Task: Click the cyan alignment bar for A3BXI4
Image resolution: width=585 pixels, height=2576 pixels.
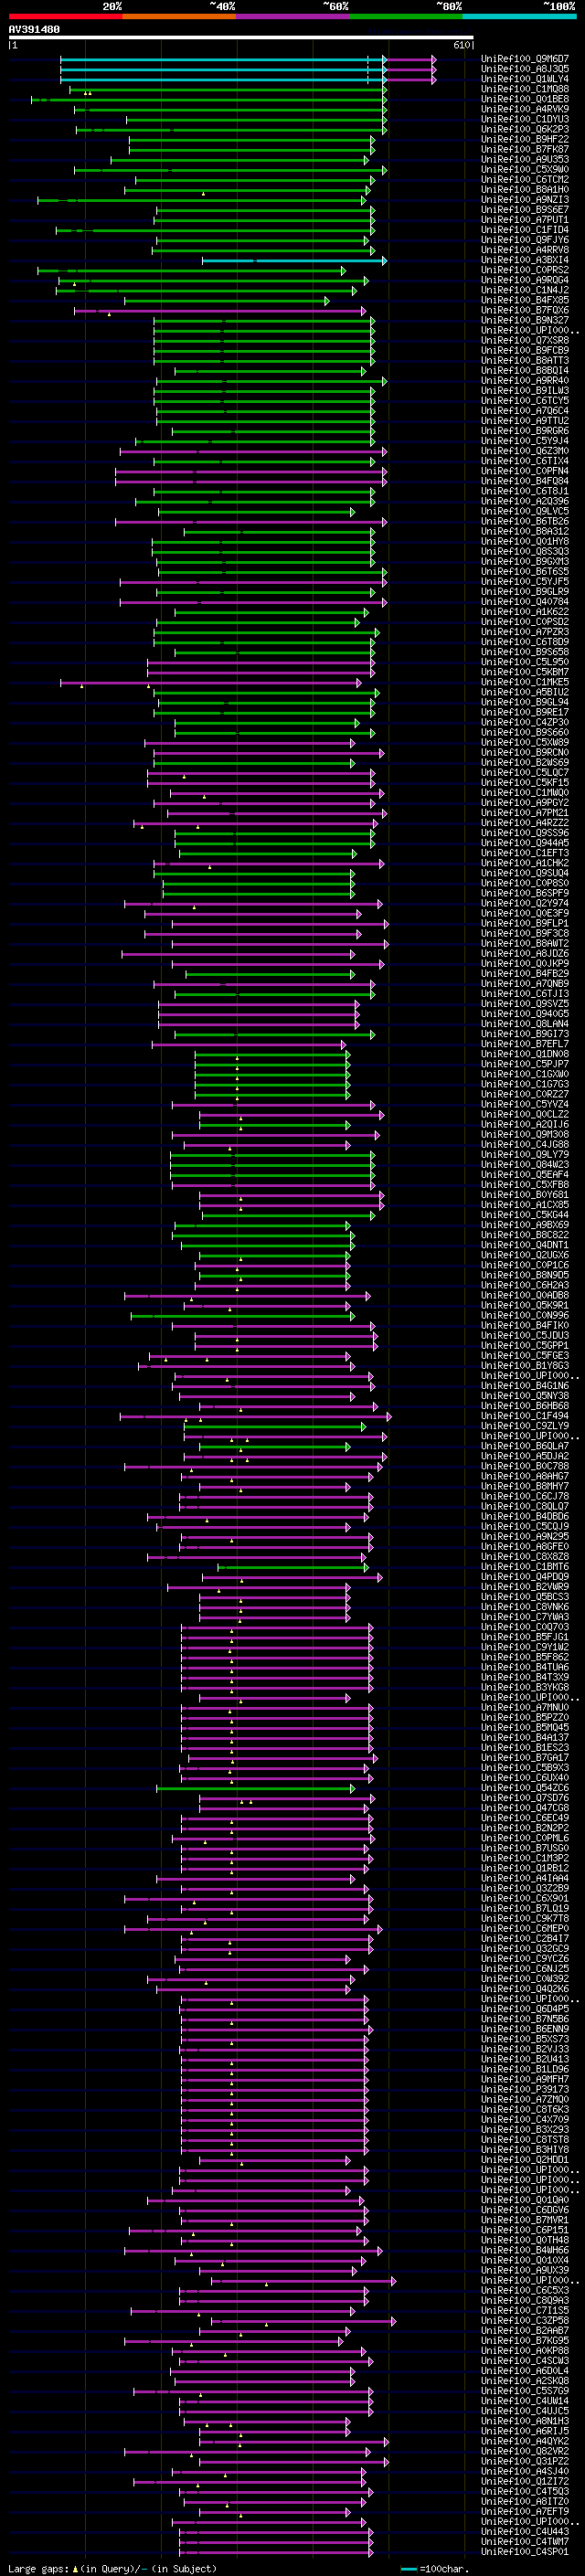Action: [x=294, y=261]
